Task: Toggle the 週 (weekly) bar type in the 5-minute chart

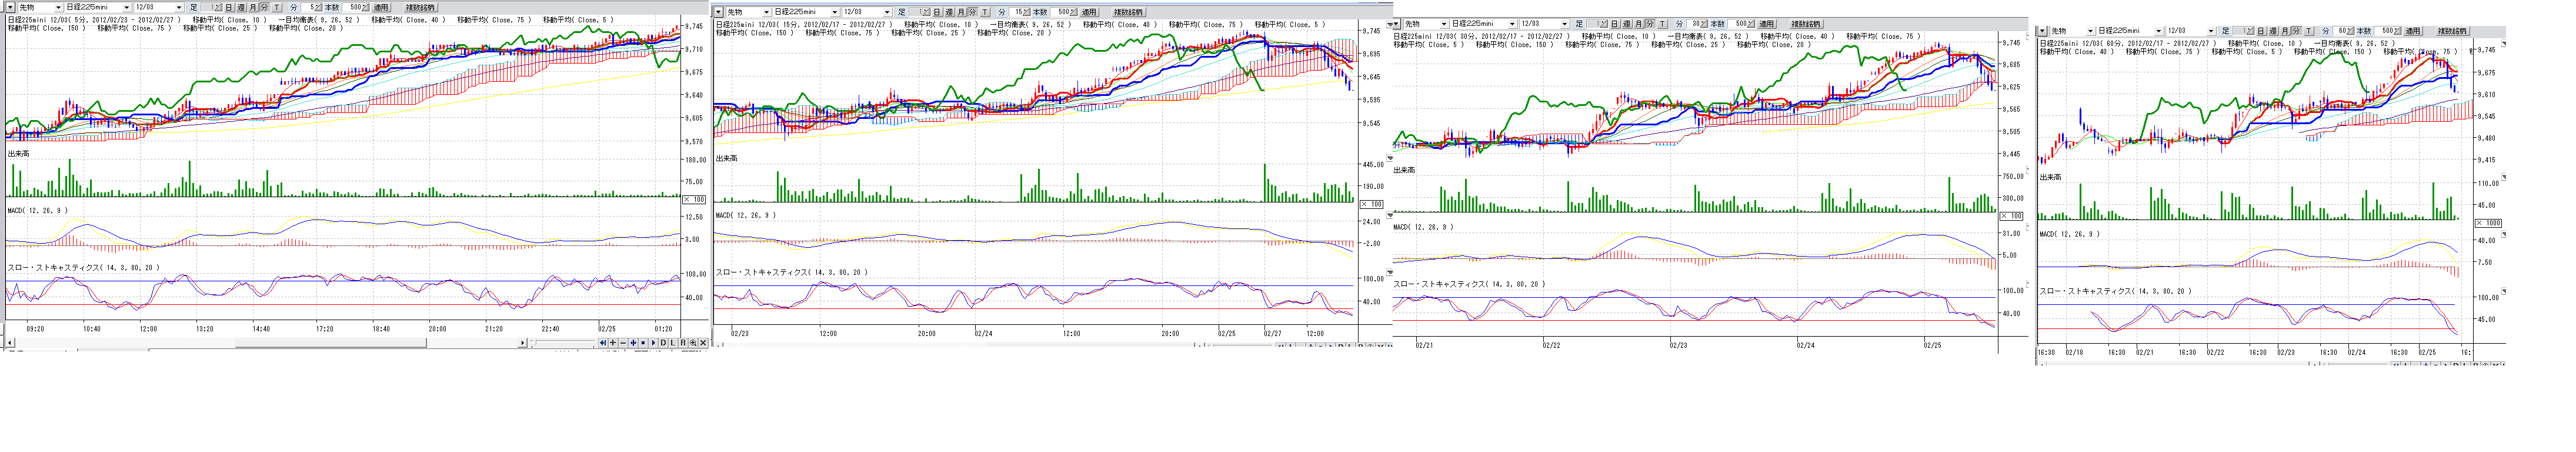Action: coord(241,8)
